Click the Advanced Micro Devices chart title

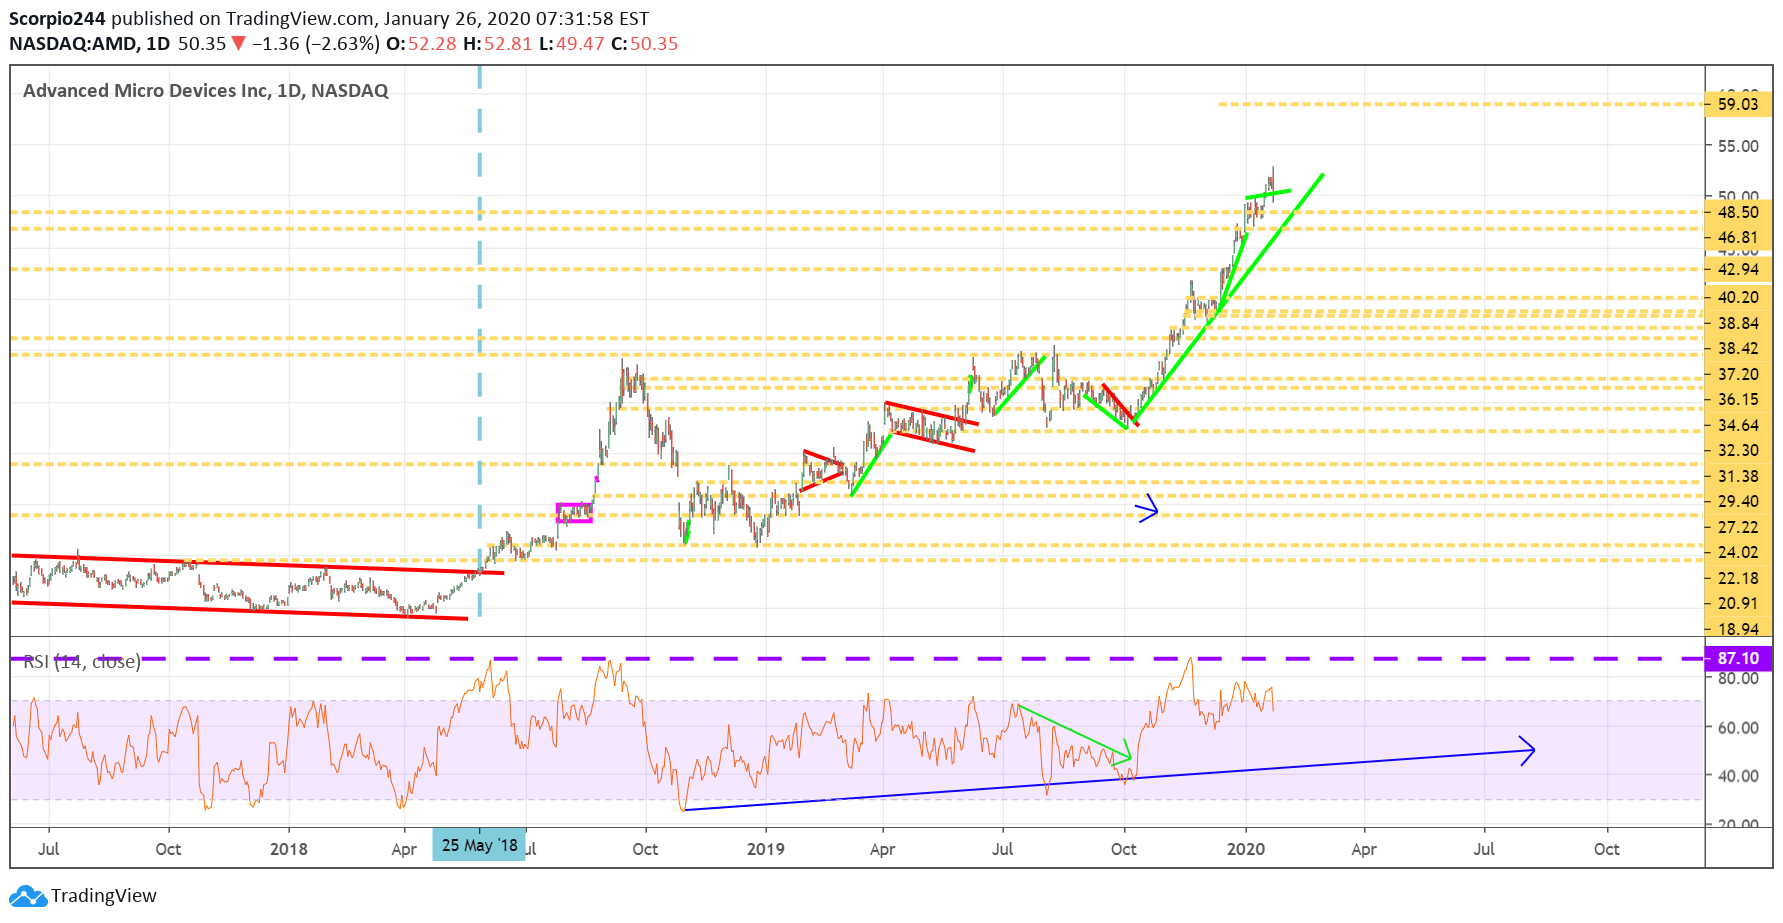(206, 91)
